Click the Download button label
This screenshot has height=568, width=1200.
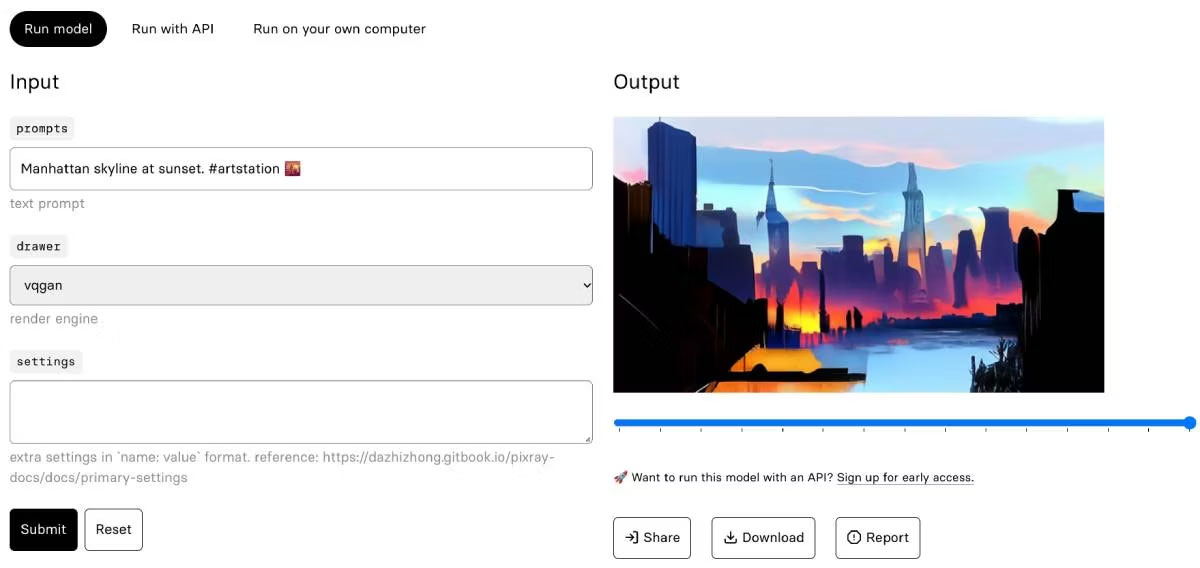pos(773,538)
